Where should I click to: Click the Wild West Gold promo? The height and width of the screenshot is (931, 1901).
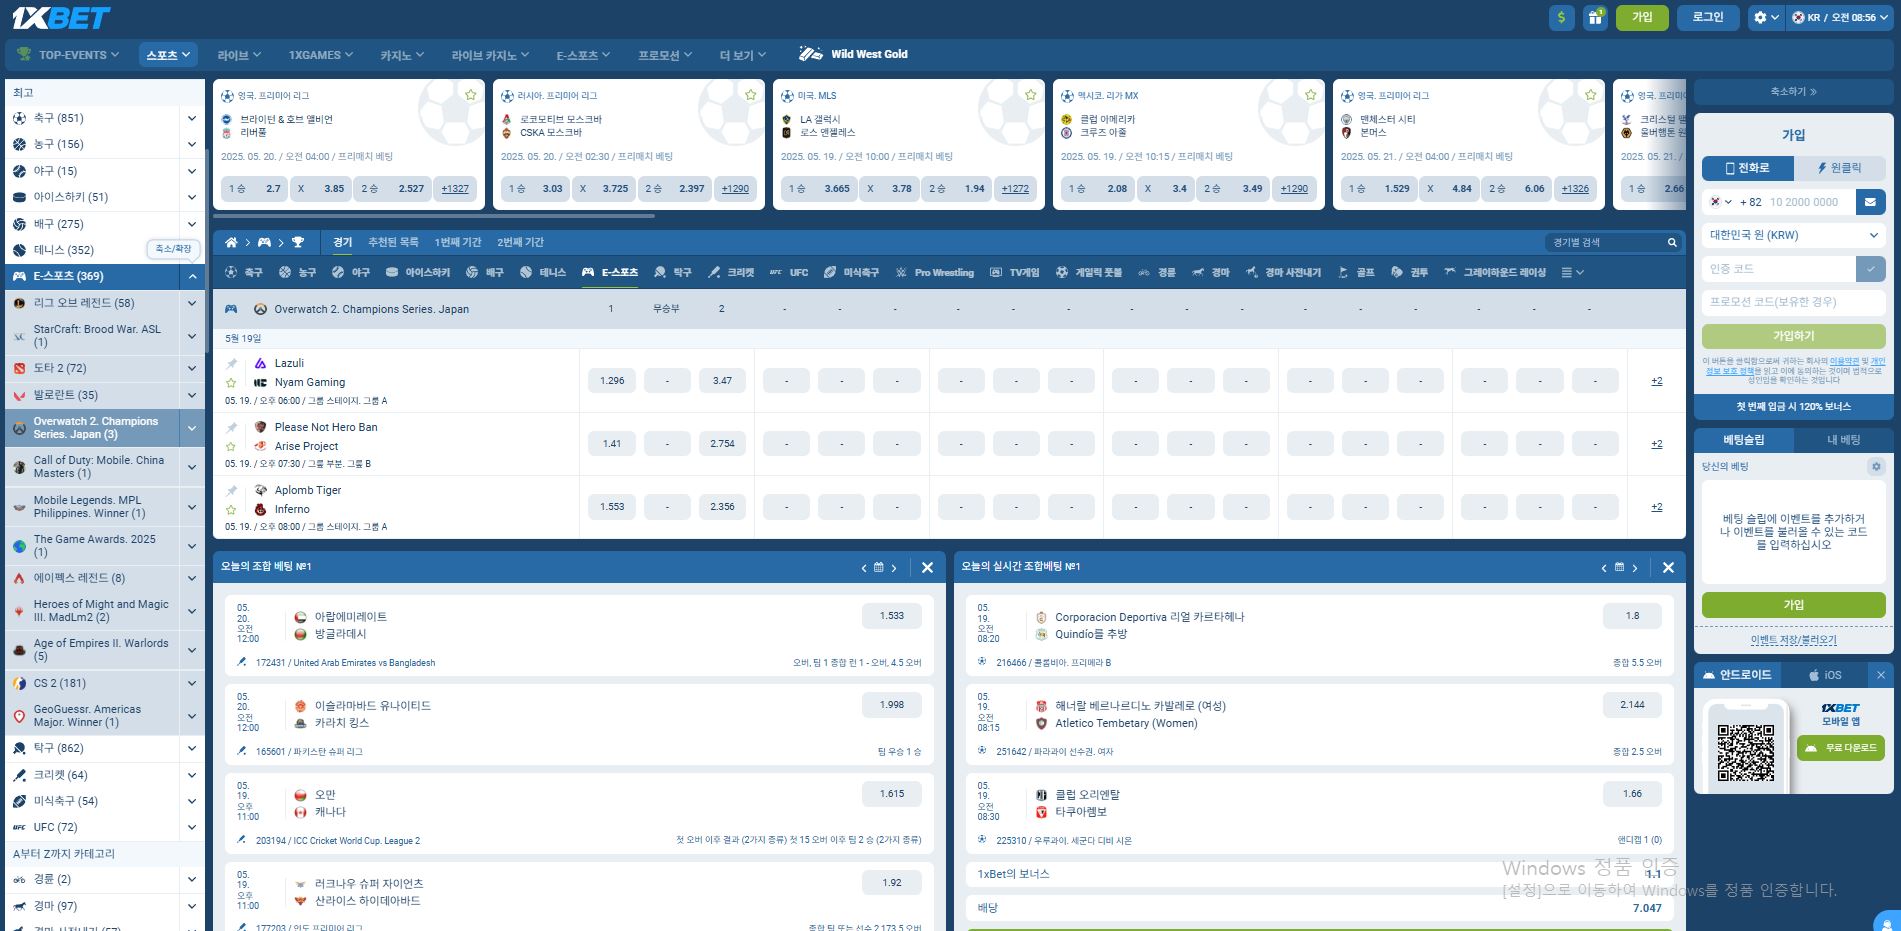click(x=853, y=54)
